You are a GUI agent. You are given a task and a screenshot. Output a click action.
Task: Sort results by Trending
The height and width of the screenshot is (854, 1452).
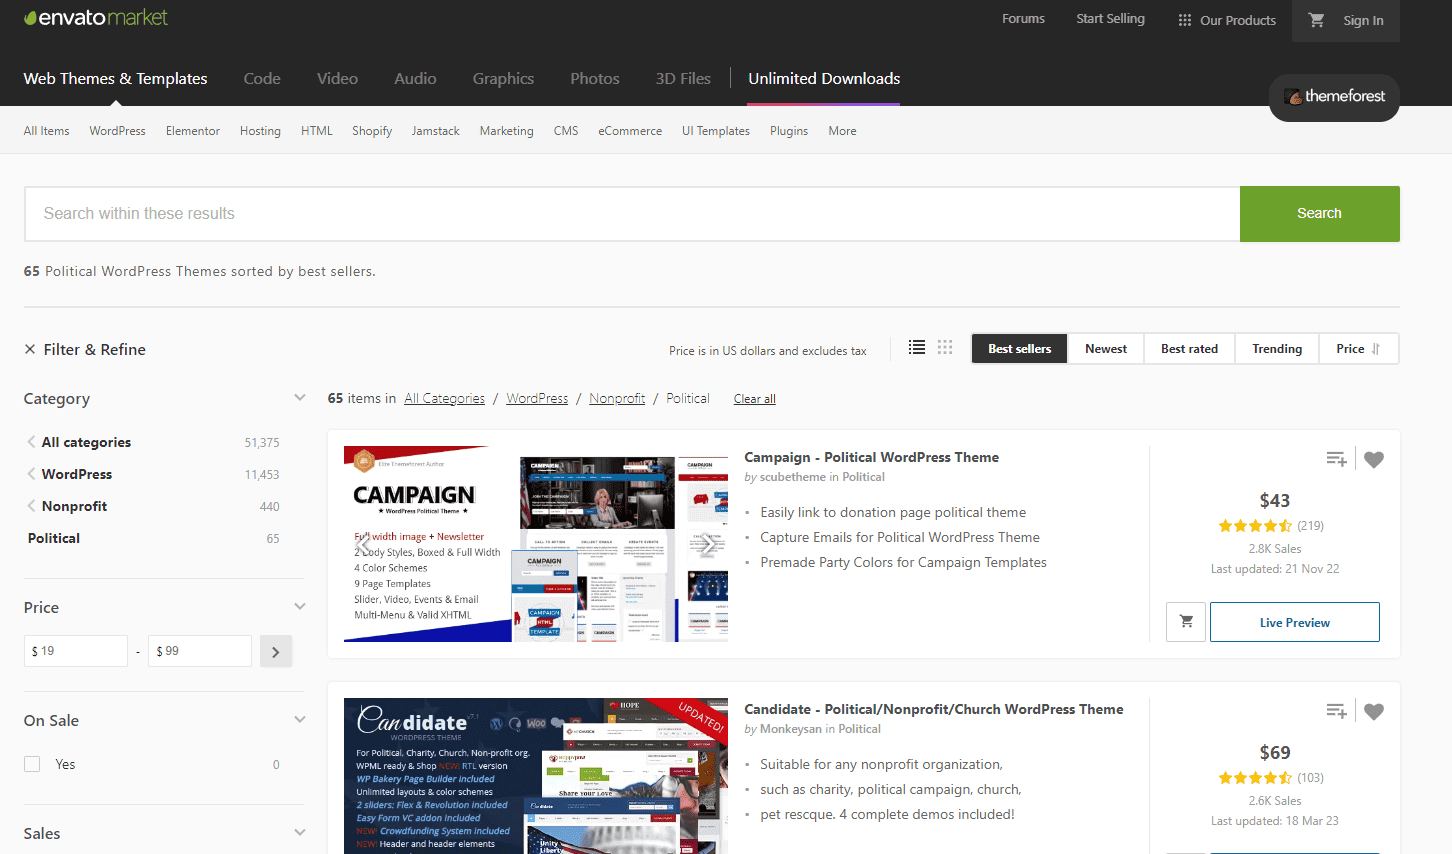[x=1277, y=349]
